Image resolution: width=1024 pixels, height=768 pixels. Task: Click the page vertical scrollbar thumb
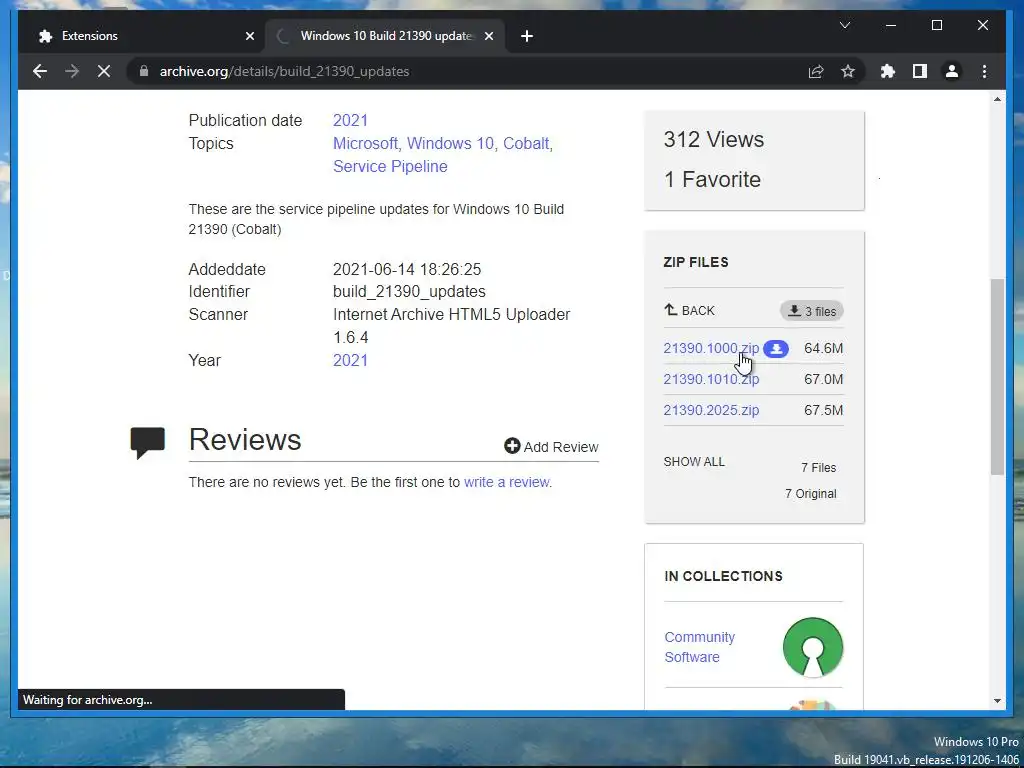click(x=997, y=377)
